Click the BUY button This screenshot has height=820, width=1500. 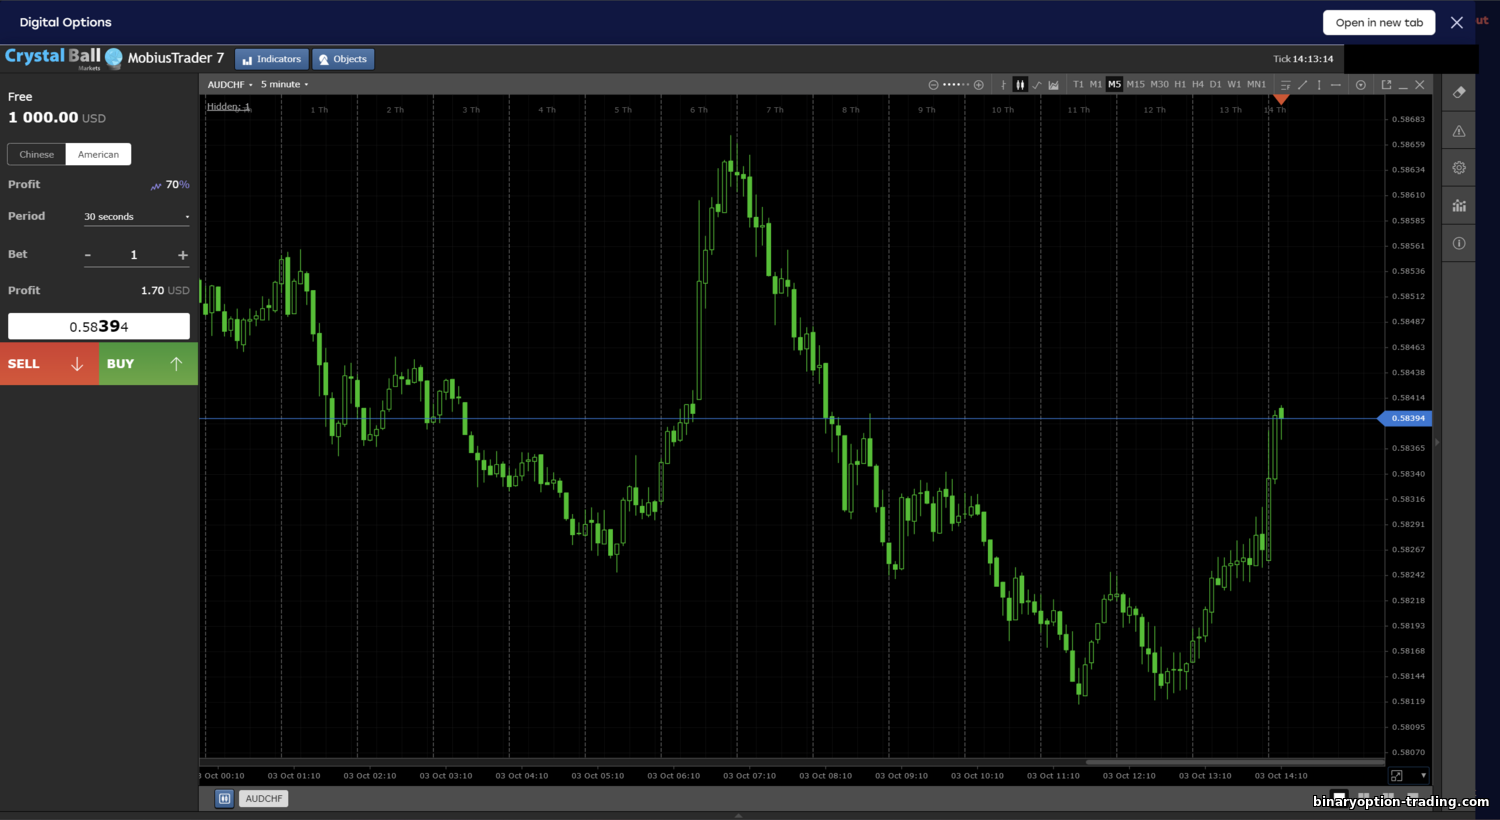[x=148, y=364]
